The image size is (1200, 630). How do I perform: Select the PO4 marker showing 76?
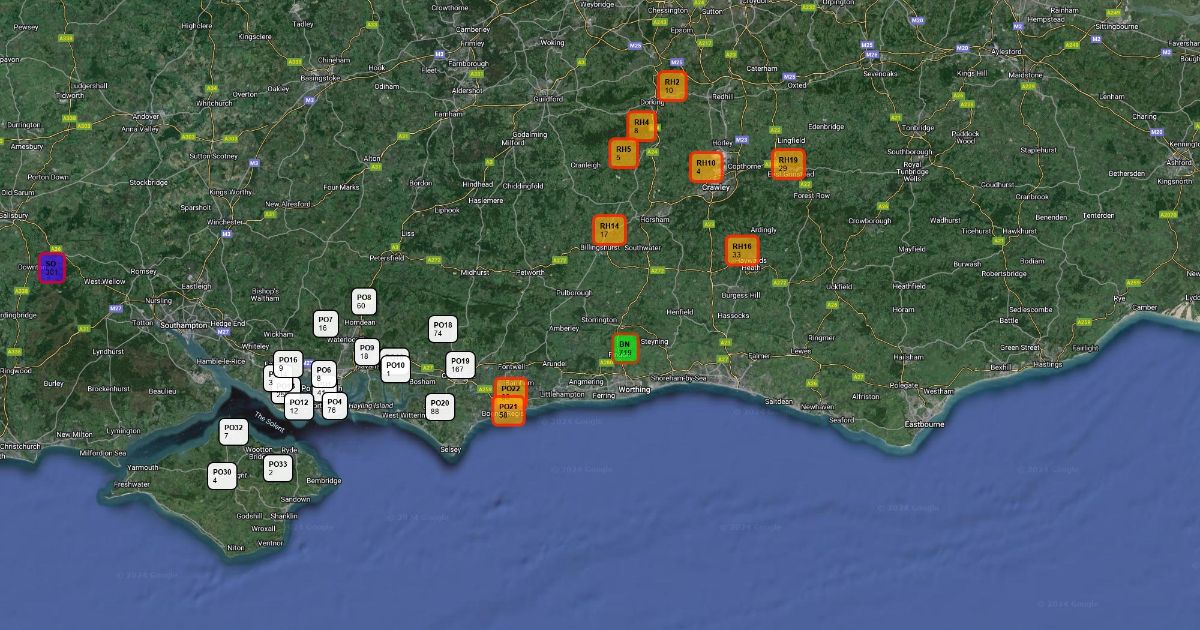[335, 406]
